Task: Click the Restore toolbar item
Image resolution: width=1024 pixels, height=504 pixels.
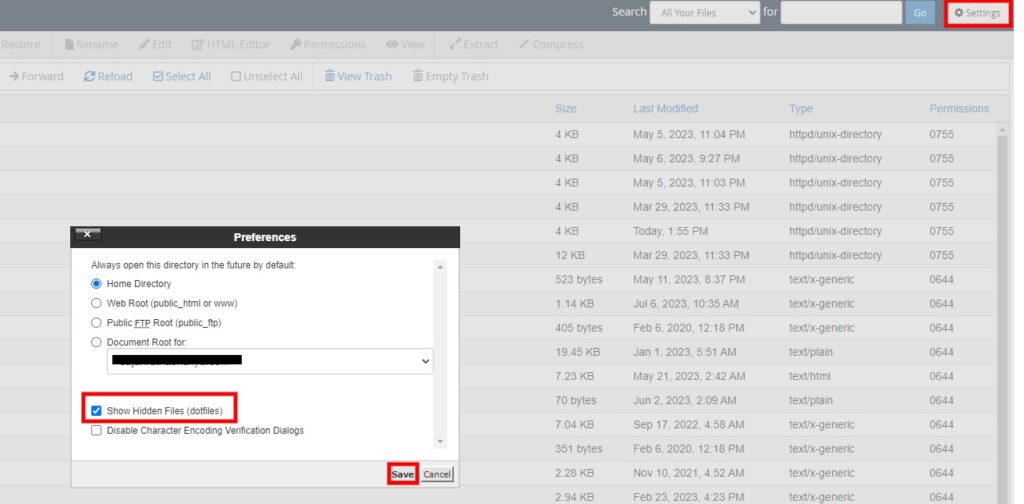Action: coord(20,44)
